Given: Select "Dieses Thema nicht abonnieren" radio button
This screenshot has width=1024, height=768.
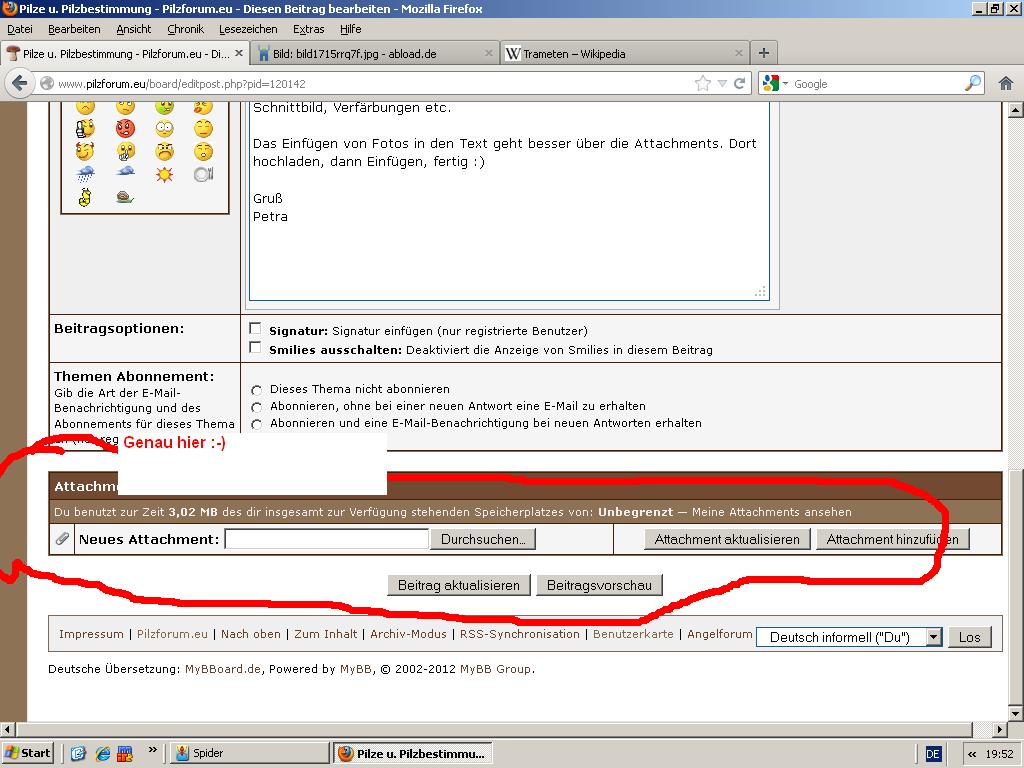Looking at the screenshot, I should click(x=257, y=390).
